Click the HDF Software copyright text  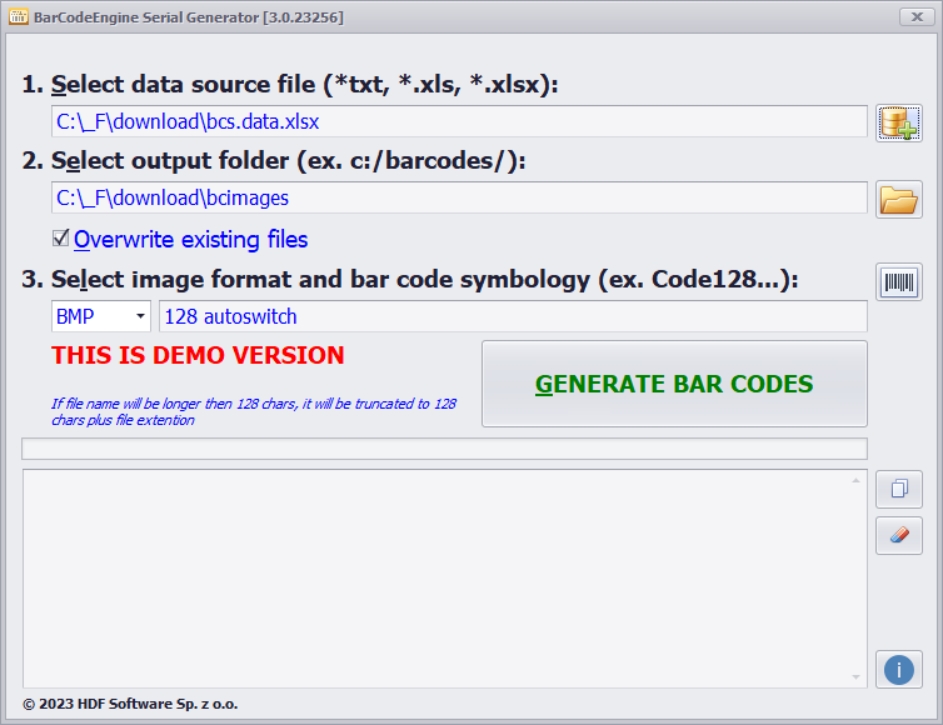(130, 704)
